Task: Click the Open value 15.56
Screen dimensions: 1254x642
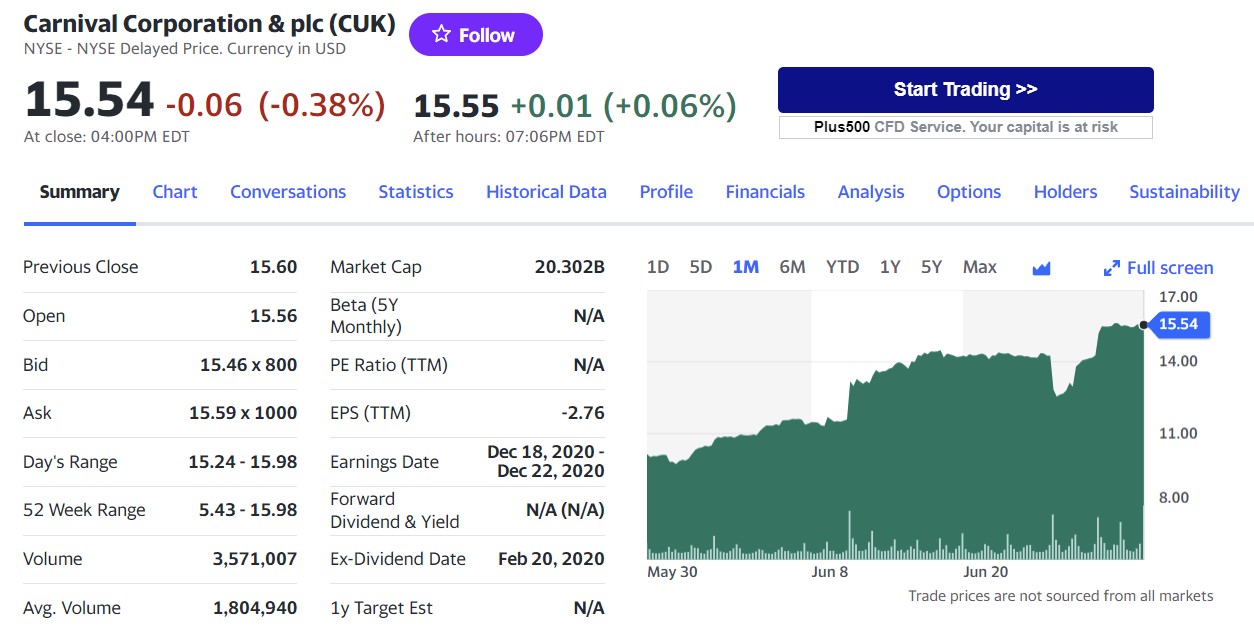Action: pyautogui.click(x=274, y=316)
